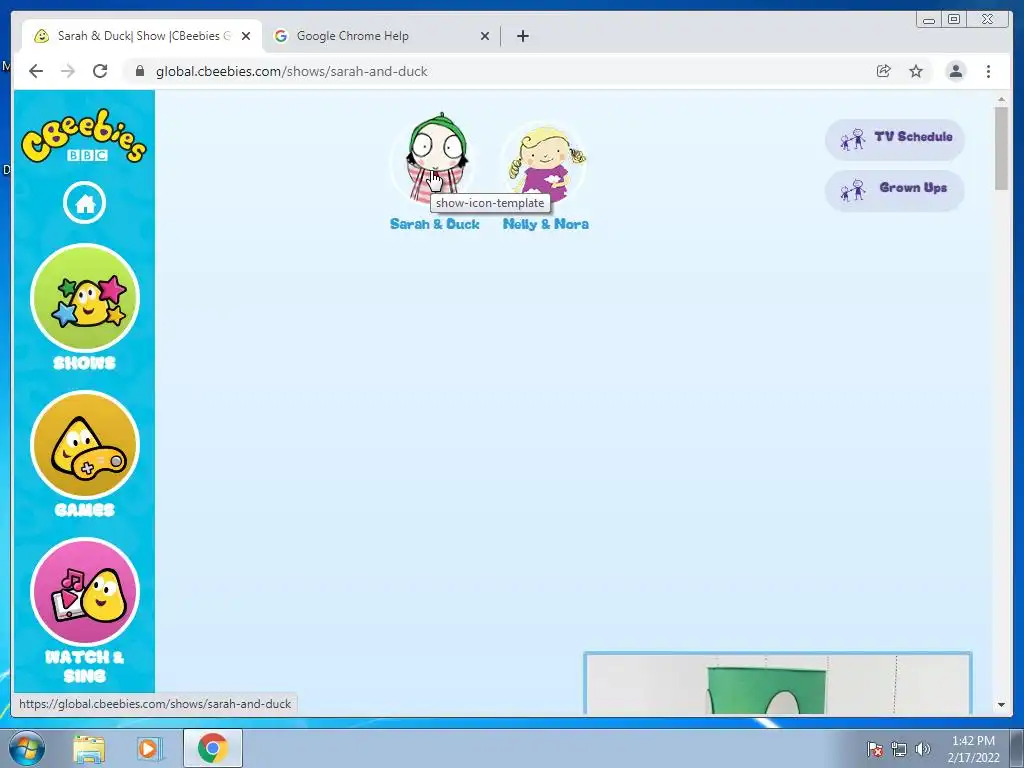The height and width of the screenshot is (768, 1024).
Task: Click the Chrome taskbar icon
Action: click(x=212, y=748)
